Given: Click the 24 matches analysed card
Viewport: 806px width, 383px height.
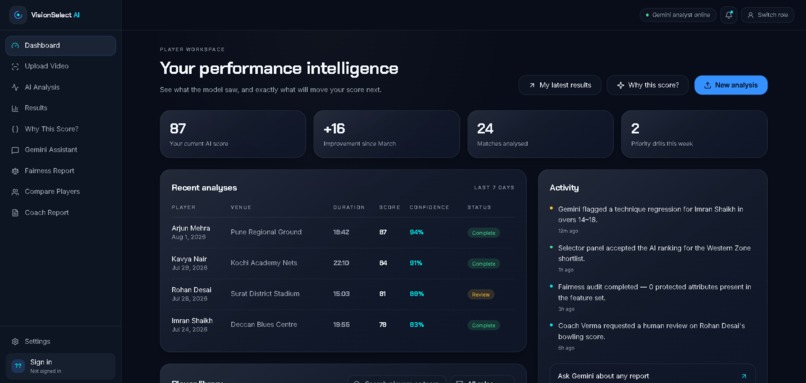Looking at the screenshot, I should tap(540, 134).
